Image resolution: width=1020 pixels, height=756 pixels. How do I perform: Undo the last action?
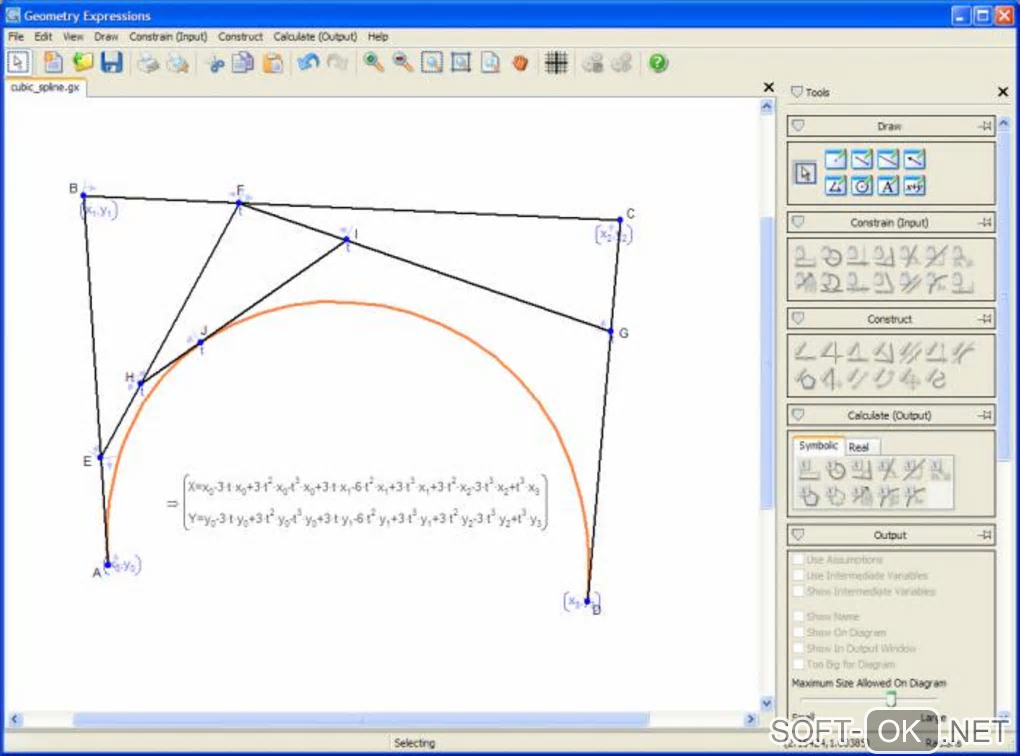click(308, 62)
